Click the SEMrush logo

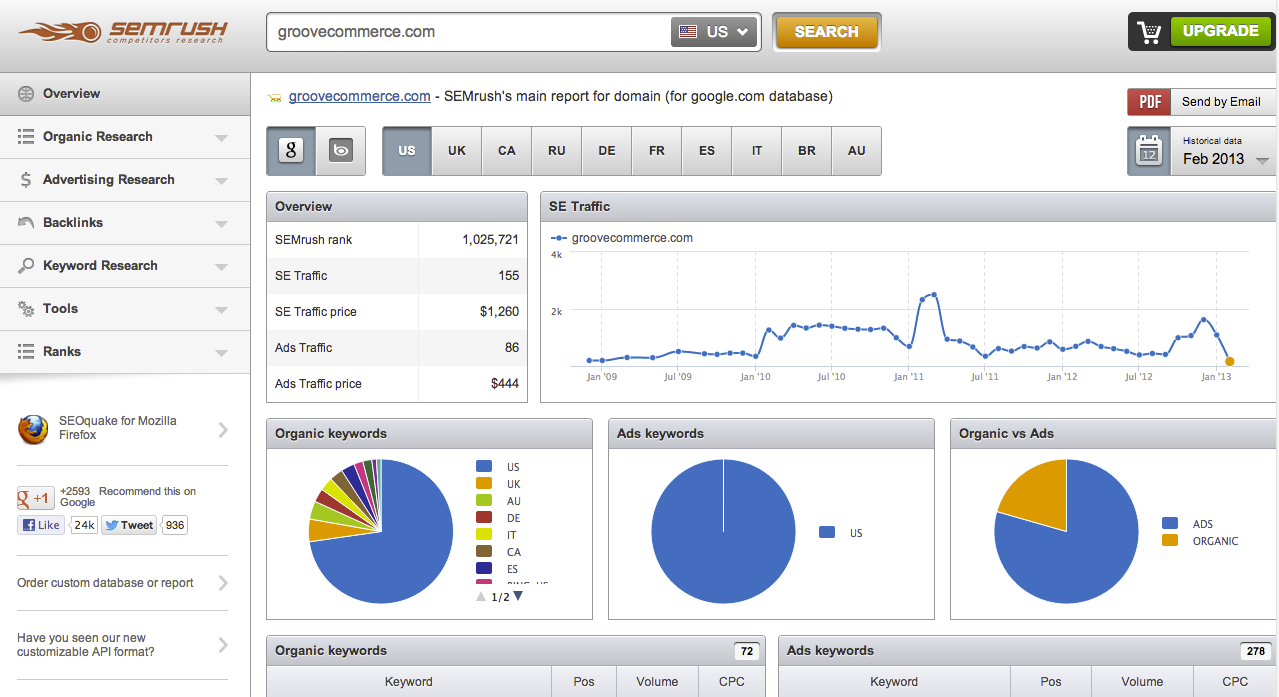[x=122, y=32]
